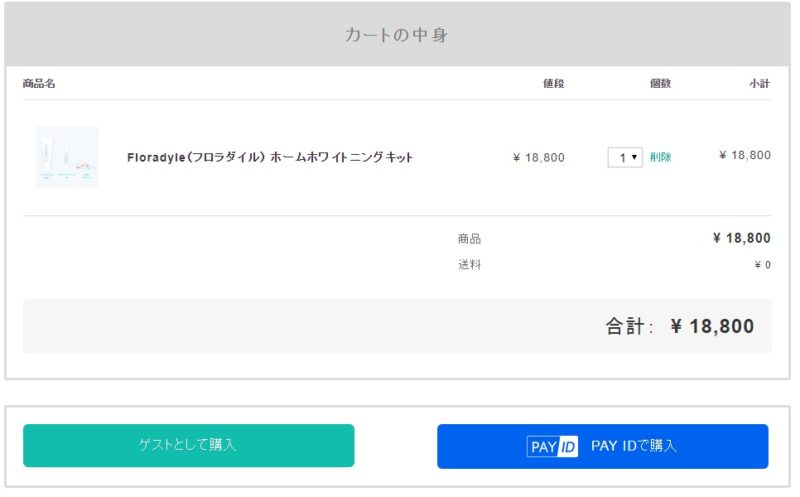The image size is (800, 497).
Task: Click the 商品 summary label
Action: [469, 239]
